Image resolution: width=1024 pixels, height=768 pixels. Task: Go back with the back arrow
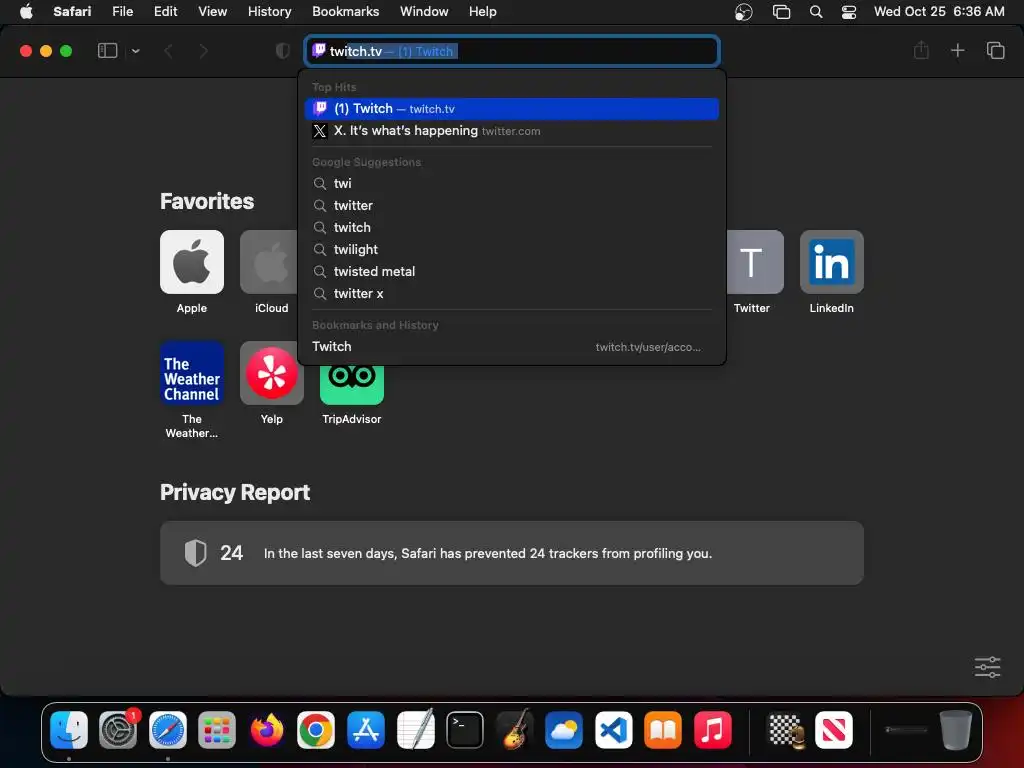coord(168,51)
